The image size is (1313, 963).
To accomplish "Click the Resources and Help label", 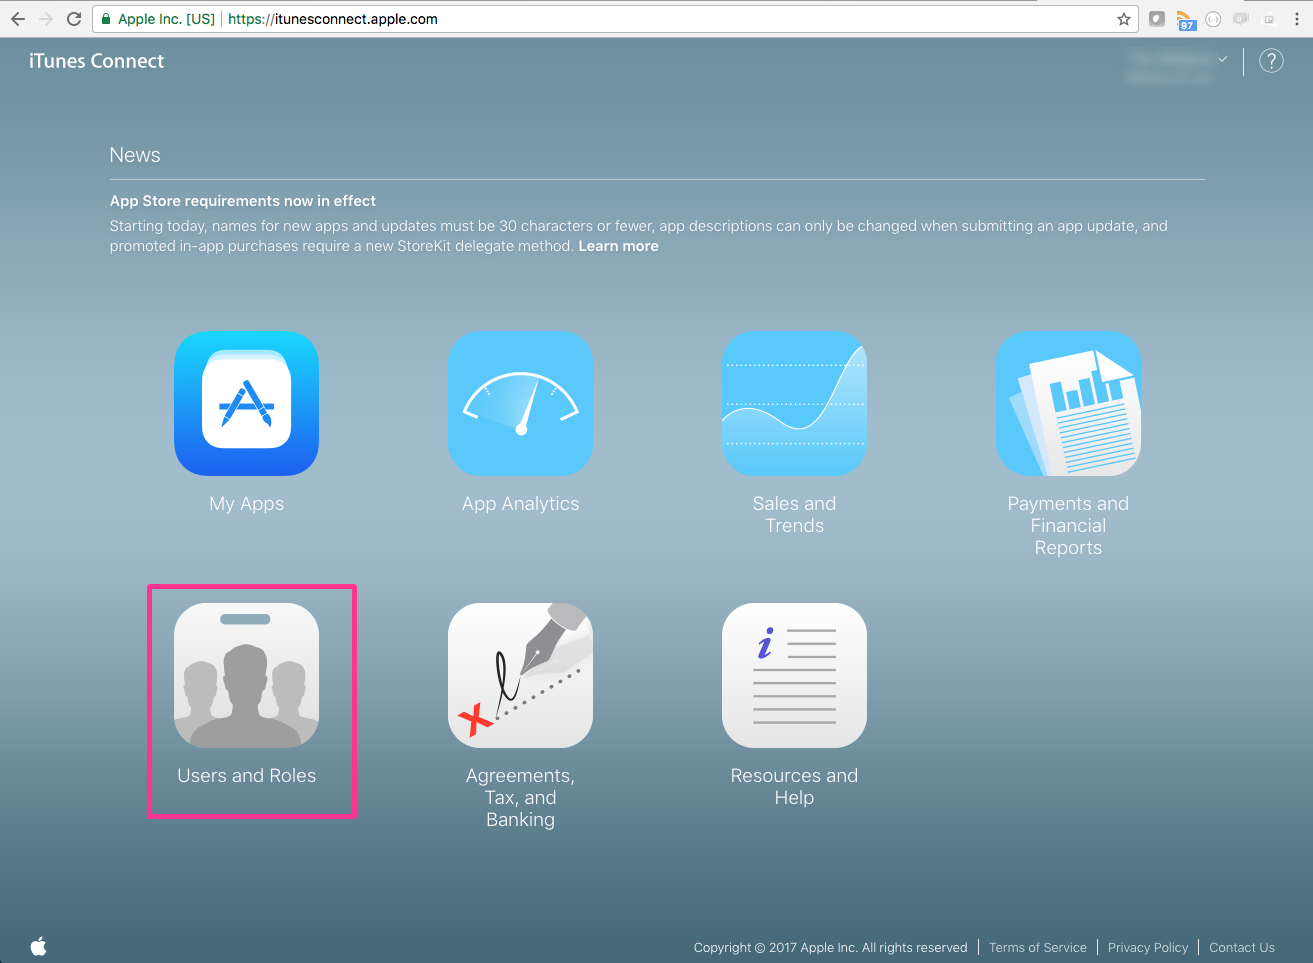I will (x=794, y=787).
